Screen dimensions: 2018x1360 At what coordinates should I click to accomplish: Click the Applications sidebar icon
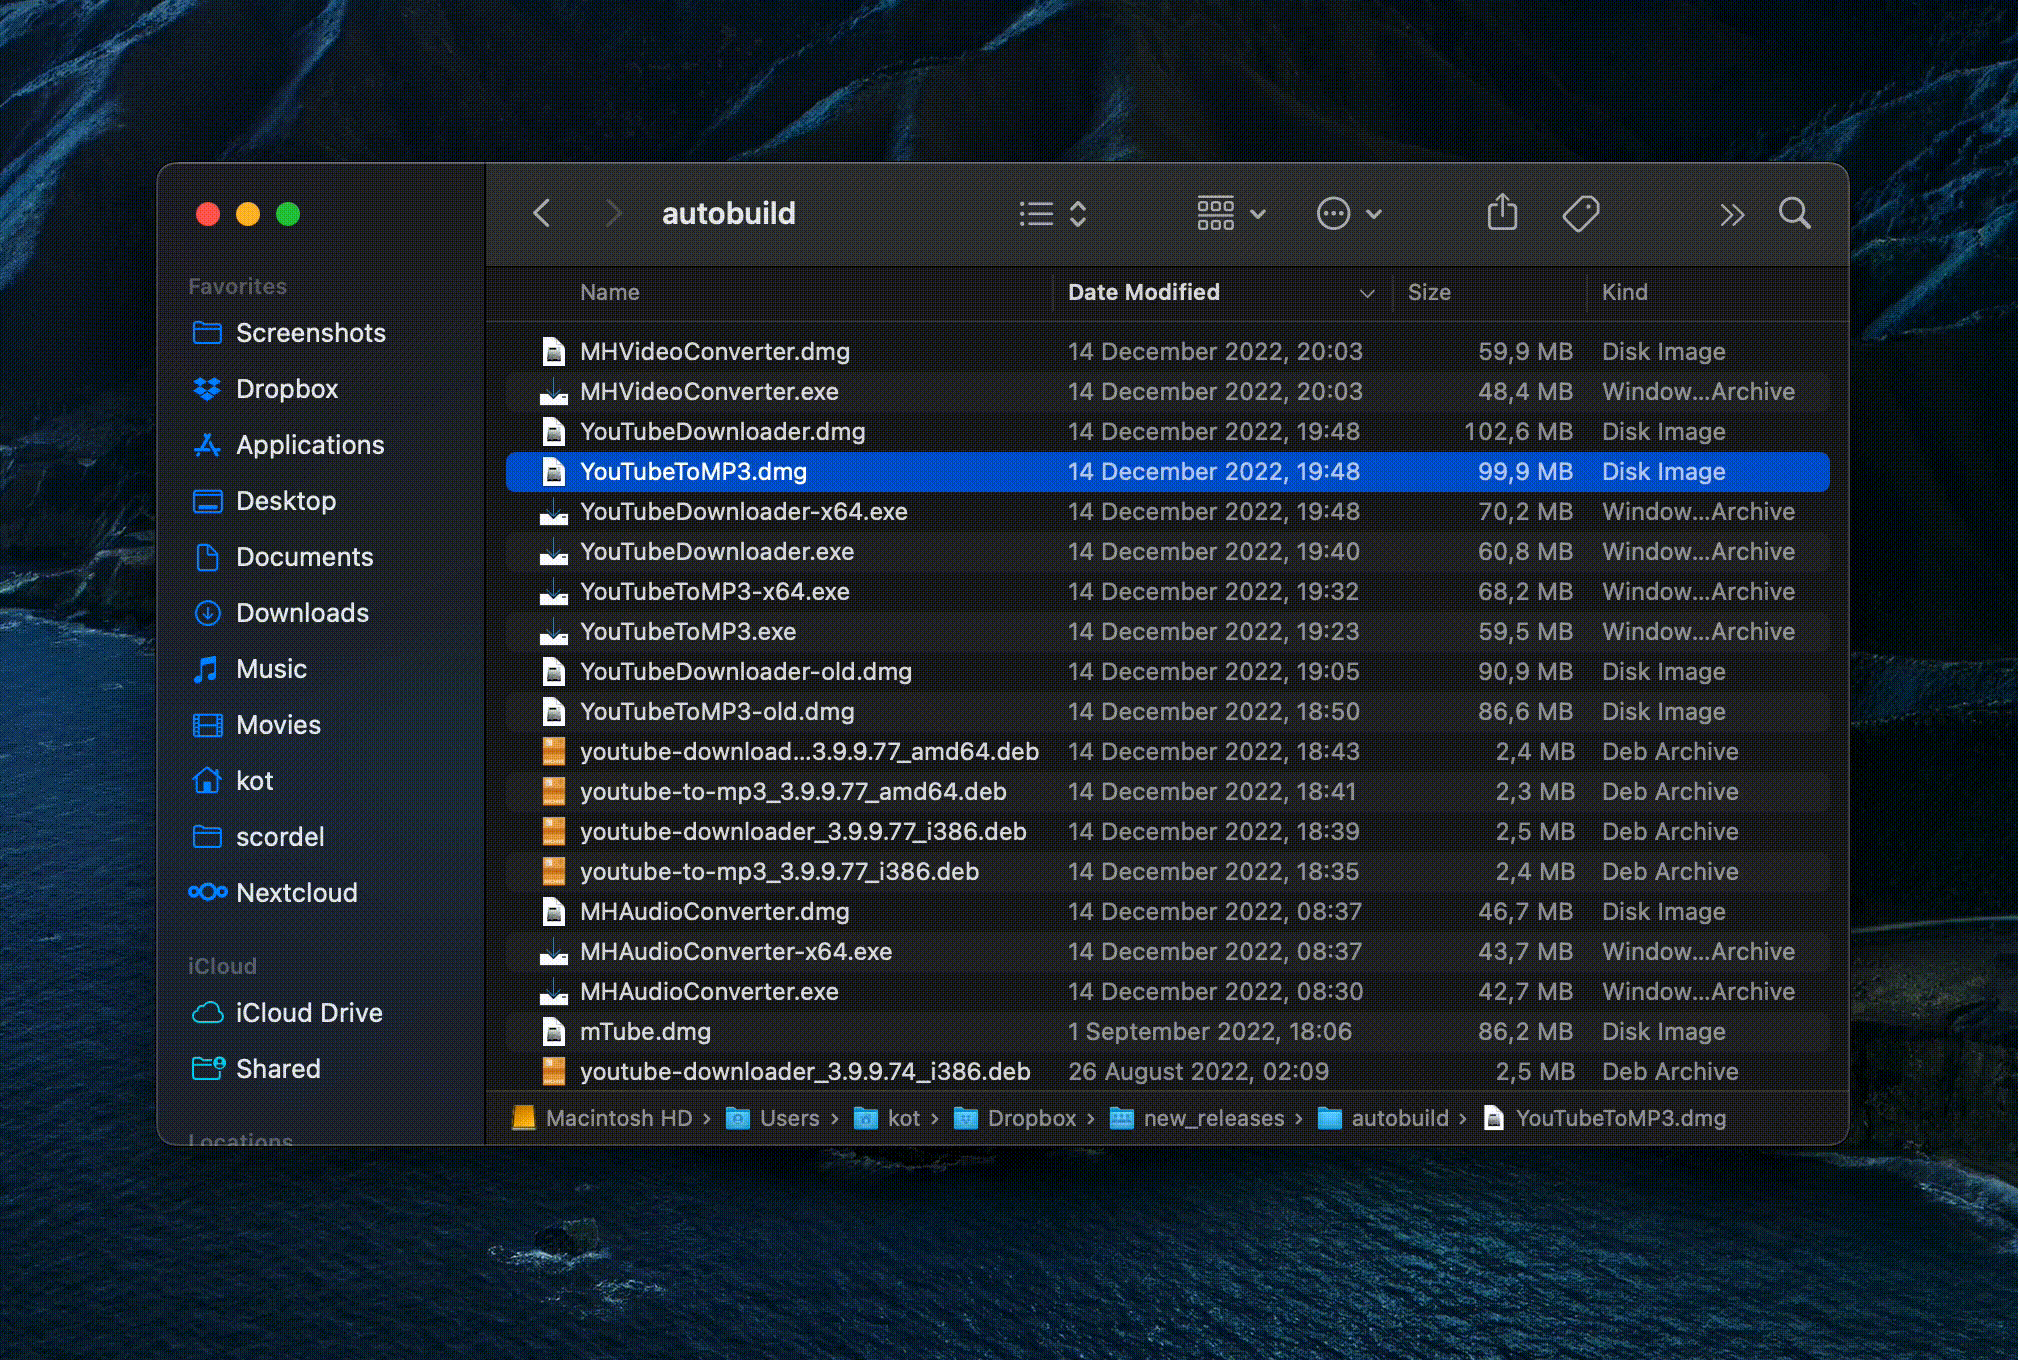[x=207, y=445]
